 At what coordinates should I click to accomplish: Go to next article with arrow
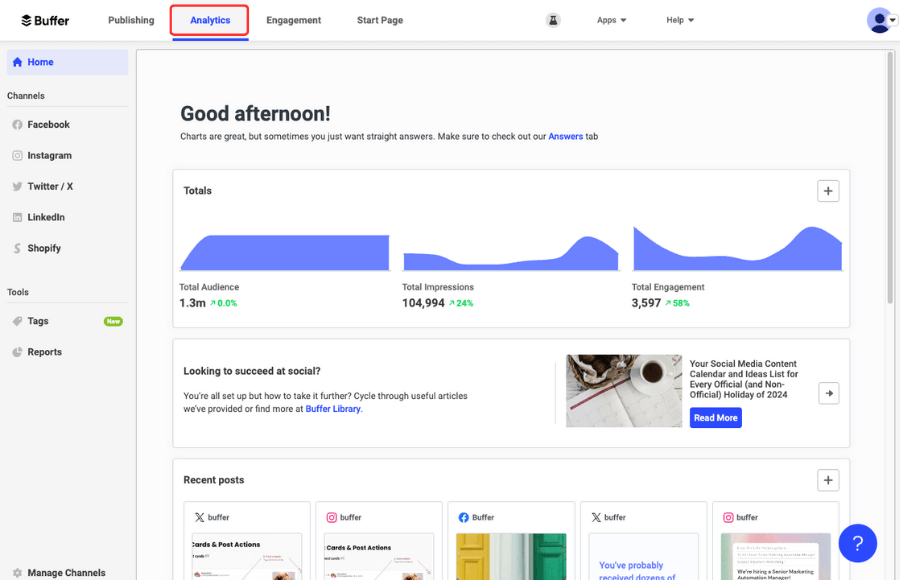(828, 393)
